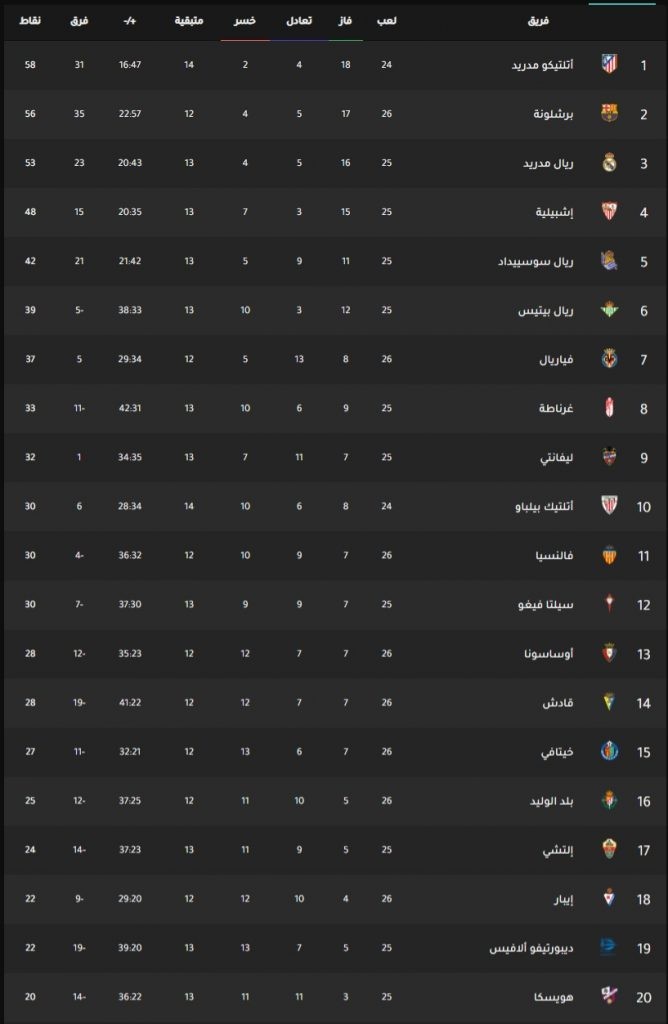Sort table by خسر losses column

[245, 21]
